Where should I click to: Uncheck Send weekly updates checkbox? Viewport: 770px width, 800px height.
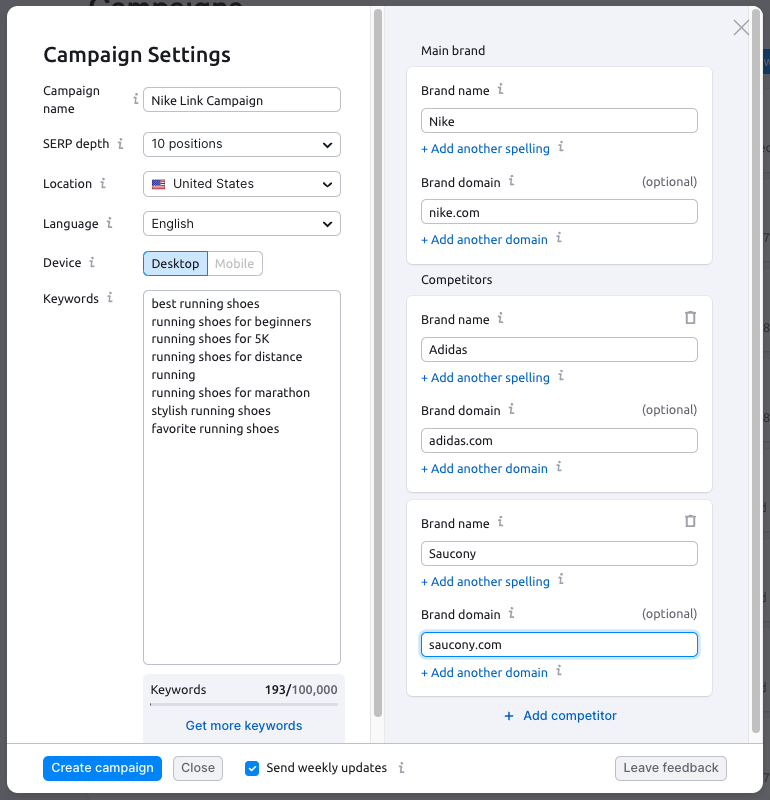click(x=252, y=768)
